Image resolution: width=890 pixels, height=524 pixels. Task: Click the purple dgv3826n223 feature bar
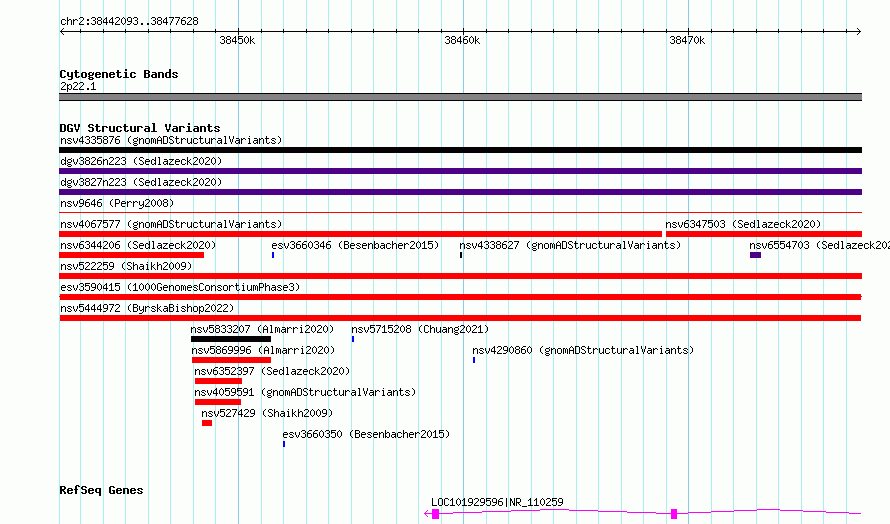point(460,171)
